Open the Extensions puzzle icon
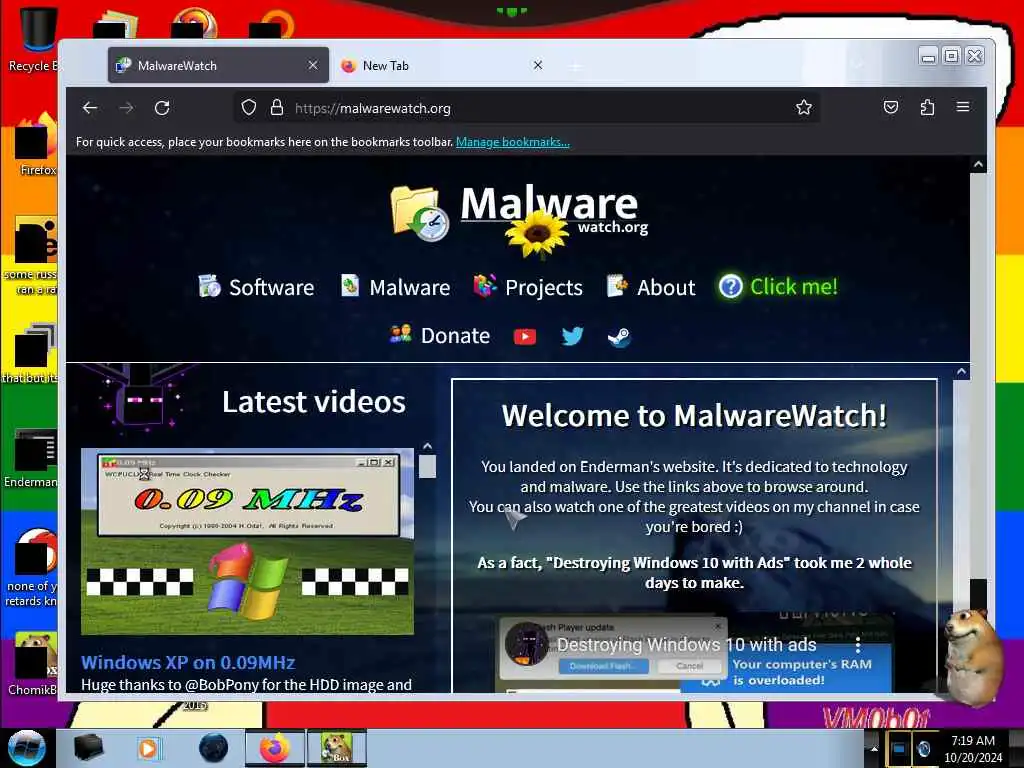Viewport: 1024px width, 768px height. point(927,107)
